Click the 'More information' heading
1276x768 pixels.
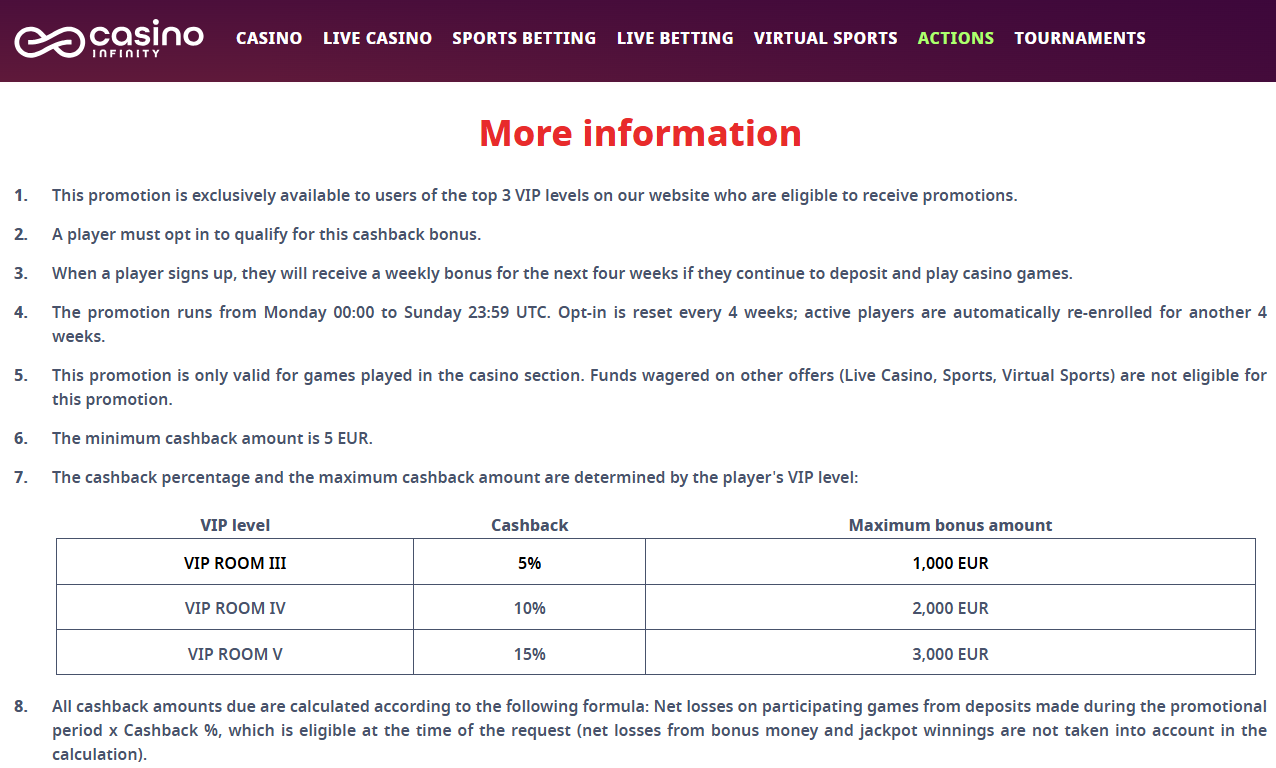tap(640, 133)
